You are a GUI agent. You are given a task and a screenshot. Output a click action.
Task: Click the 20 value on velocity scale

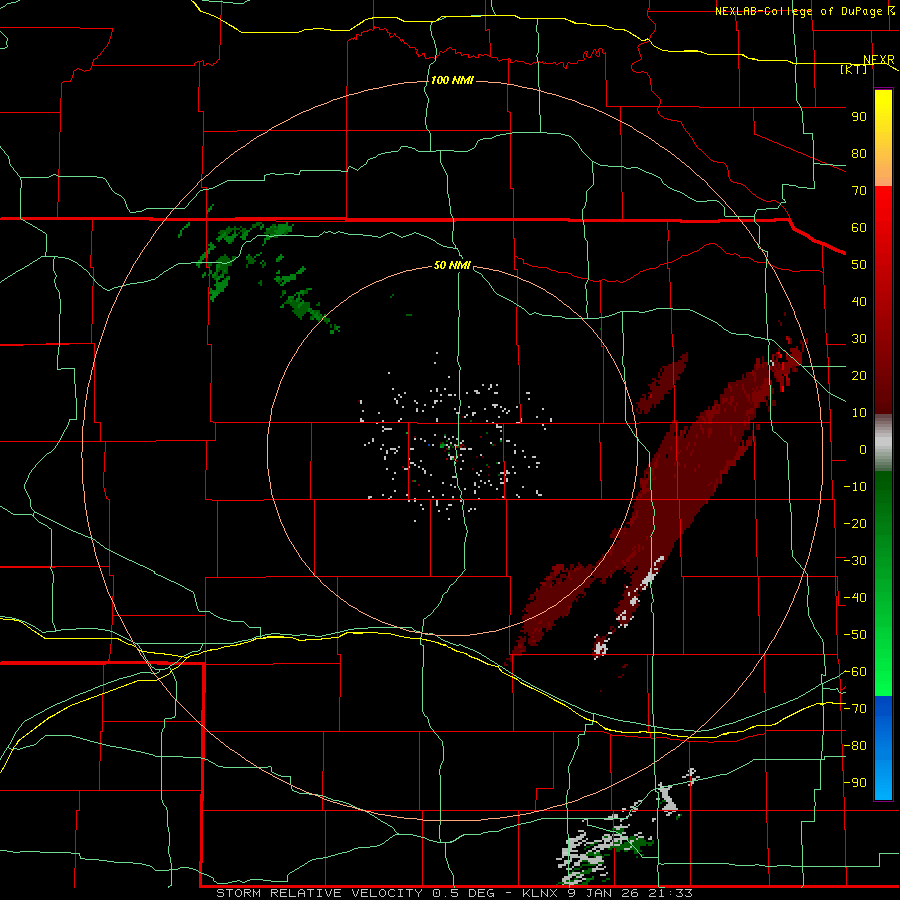point(859,376)
